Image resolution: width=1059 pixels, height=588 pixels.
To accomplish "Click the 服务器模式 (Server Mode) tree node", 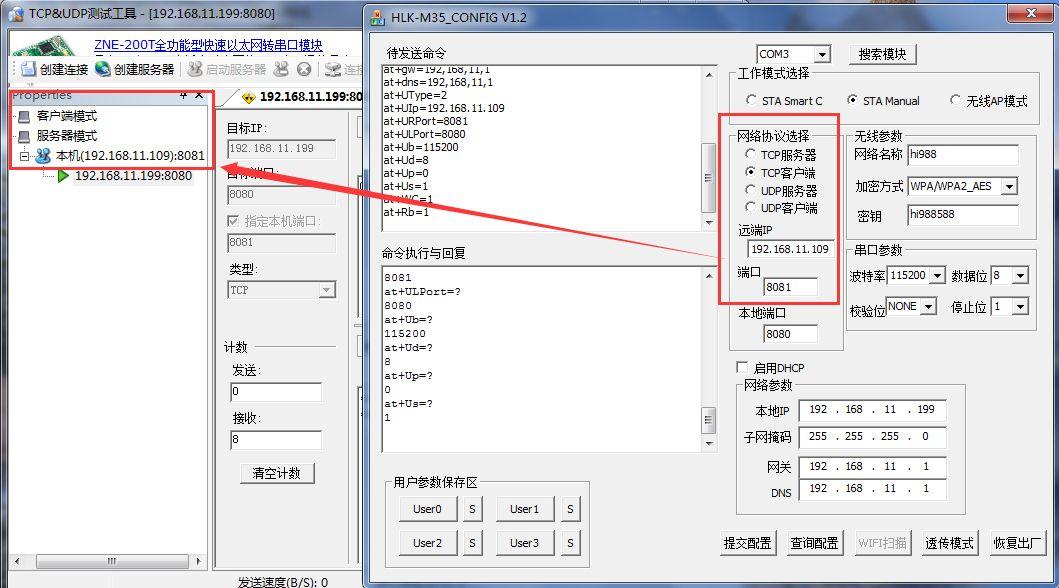I will click(66, 136).
